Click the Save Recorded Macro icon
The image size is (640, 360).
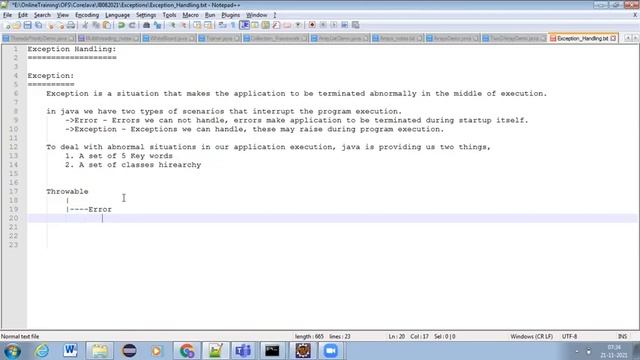click(x=356, y=25)
